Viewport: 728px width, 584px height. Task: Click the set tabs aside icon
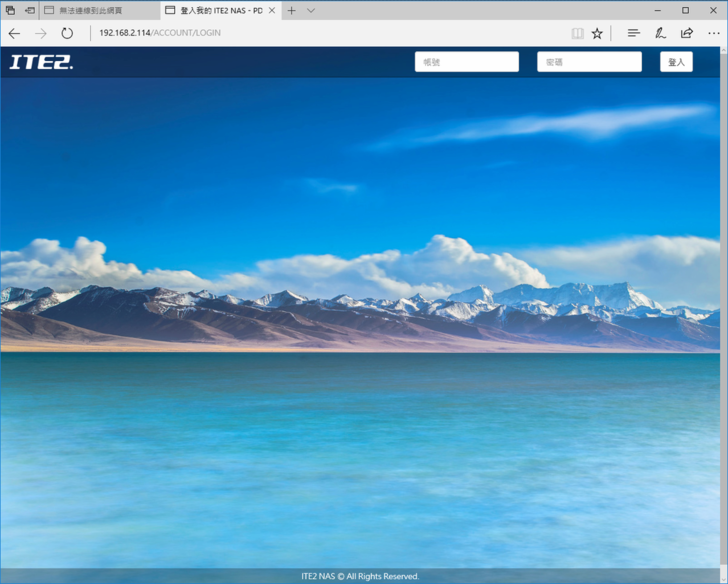pos(30,10)
